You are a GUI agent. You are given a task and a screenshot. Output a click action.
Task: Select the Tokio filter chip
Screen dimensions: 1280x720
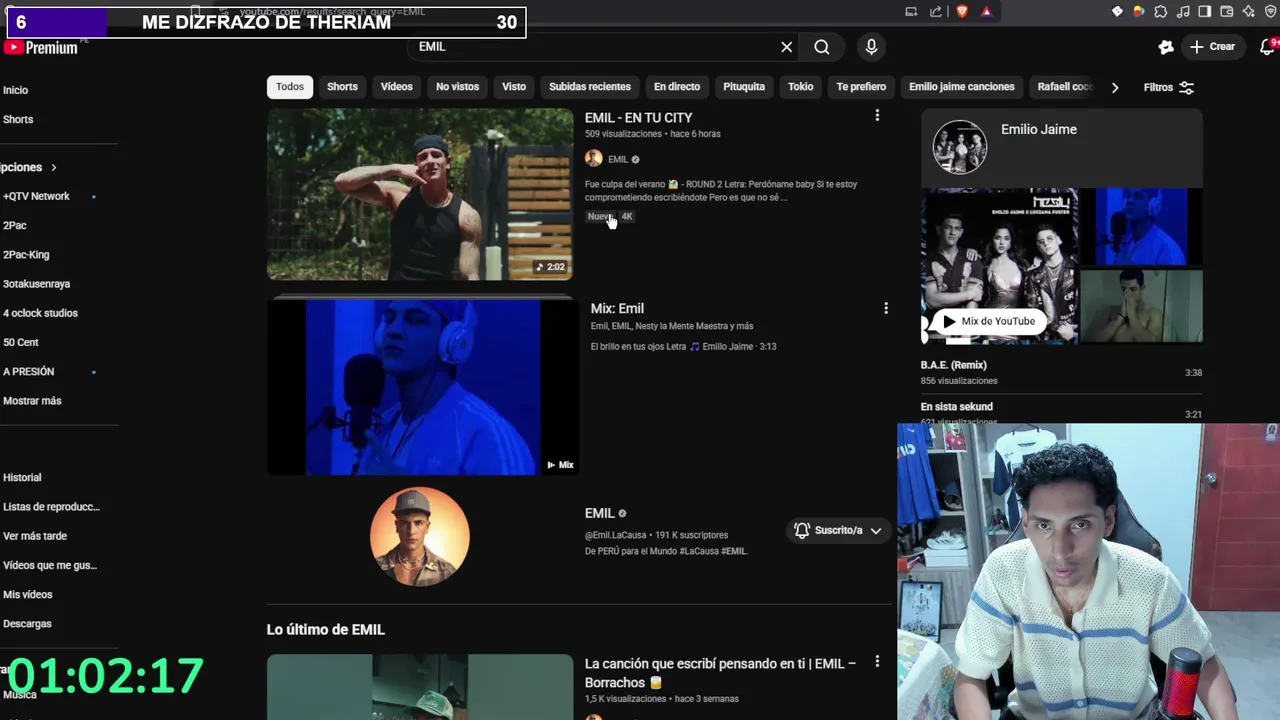[x=801, y=87]
